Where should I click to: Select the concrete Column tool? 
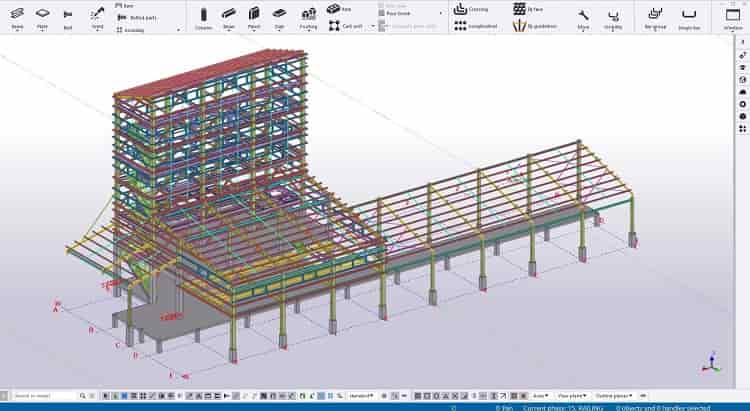point(203,17)
